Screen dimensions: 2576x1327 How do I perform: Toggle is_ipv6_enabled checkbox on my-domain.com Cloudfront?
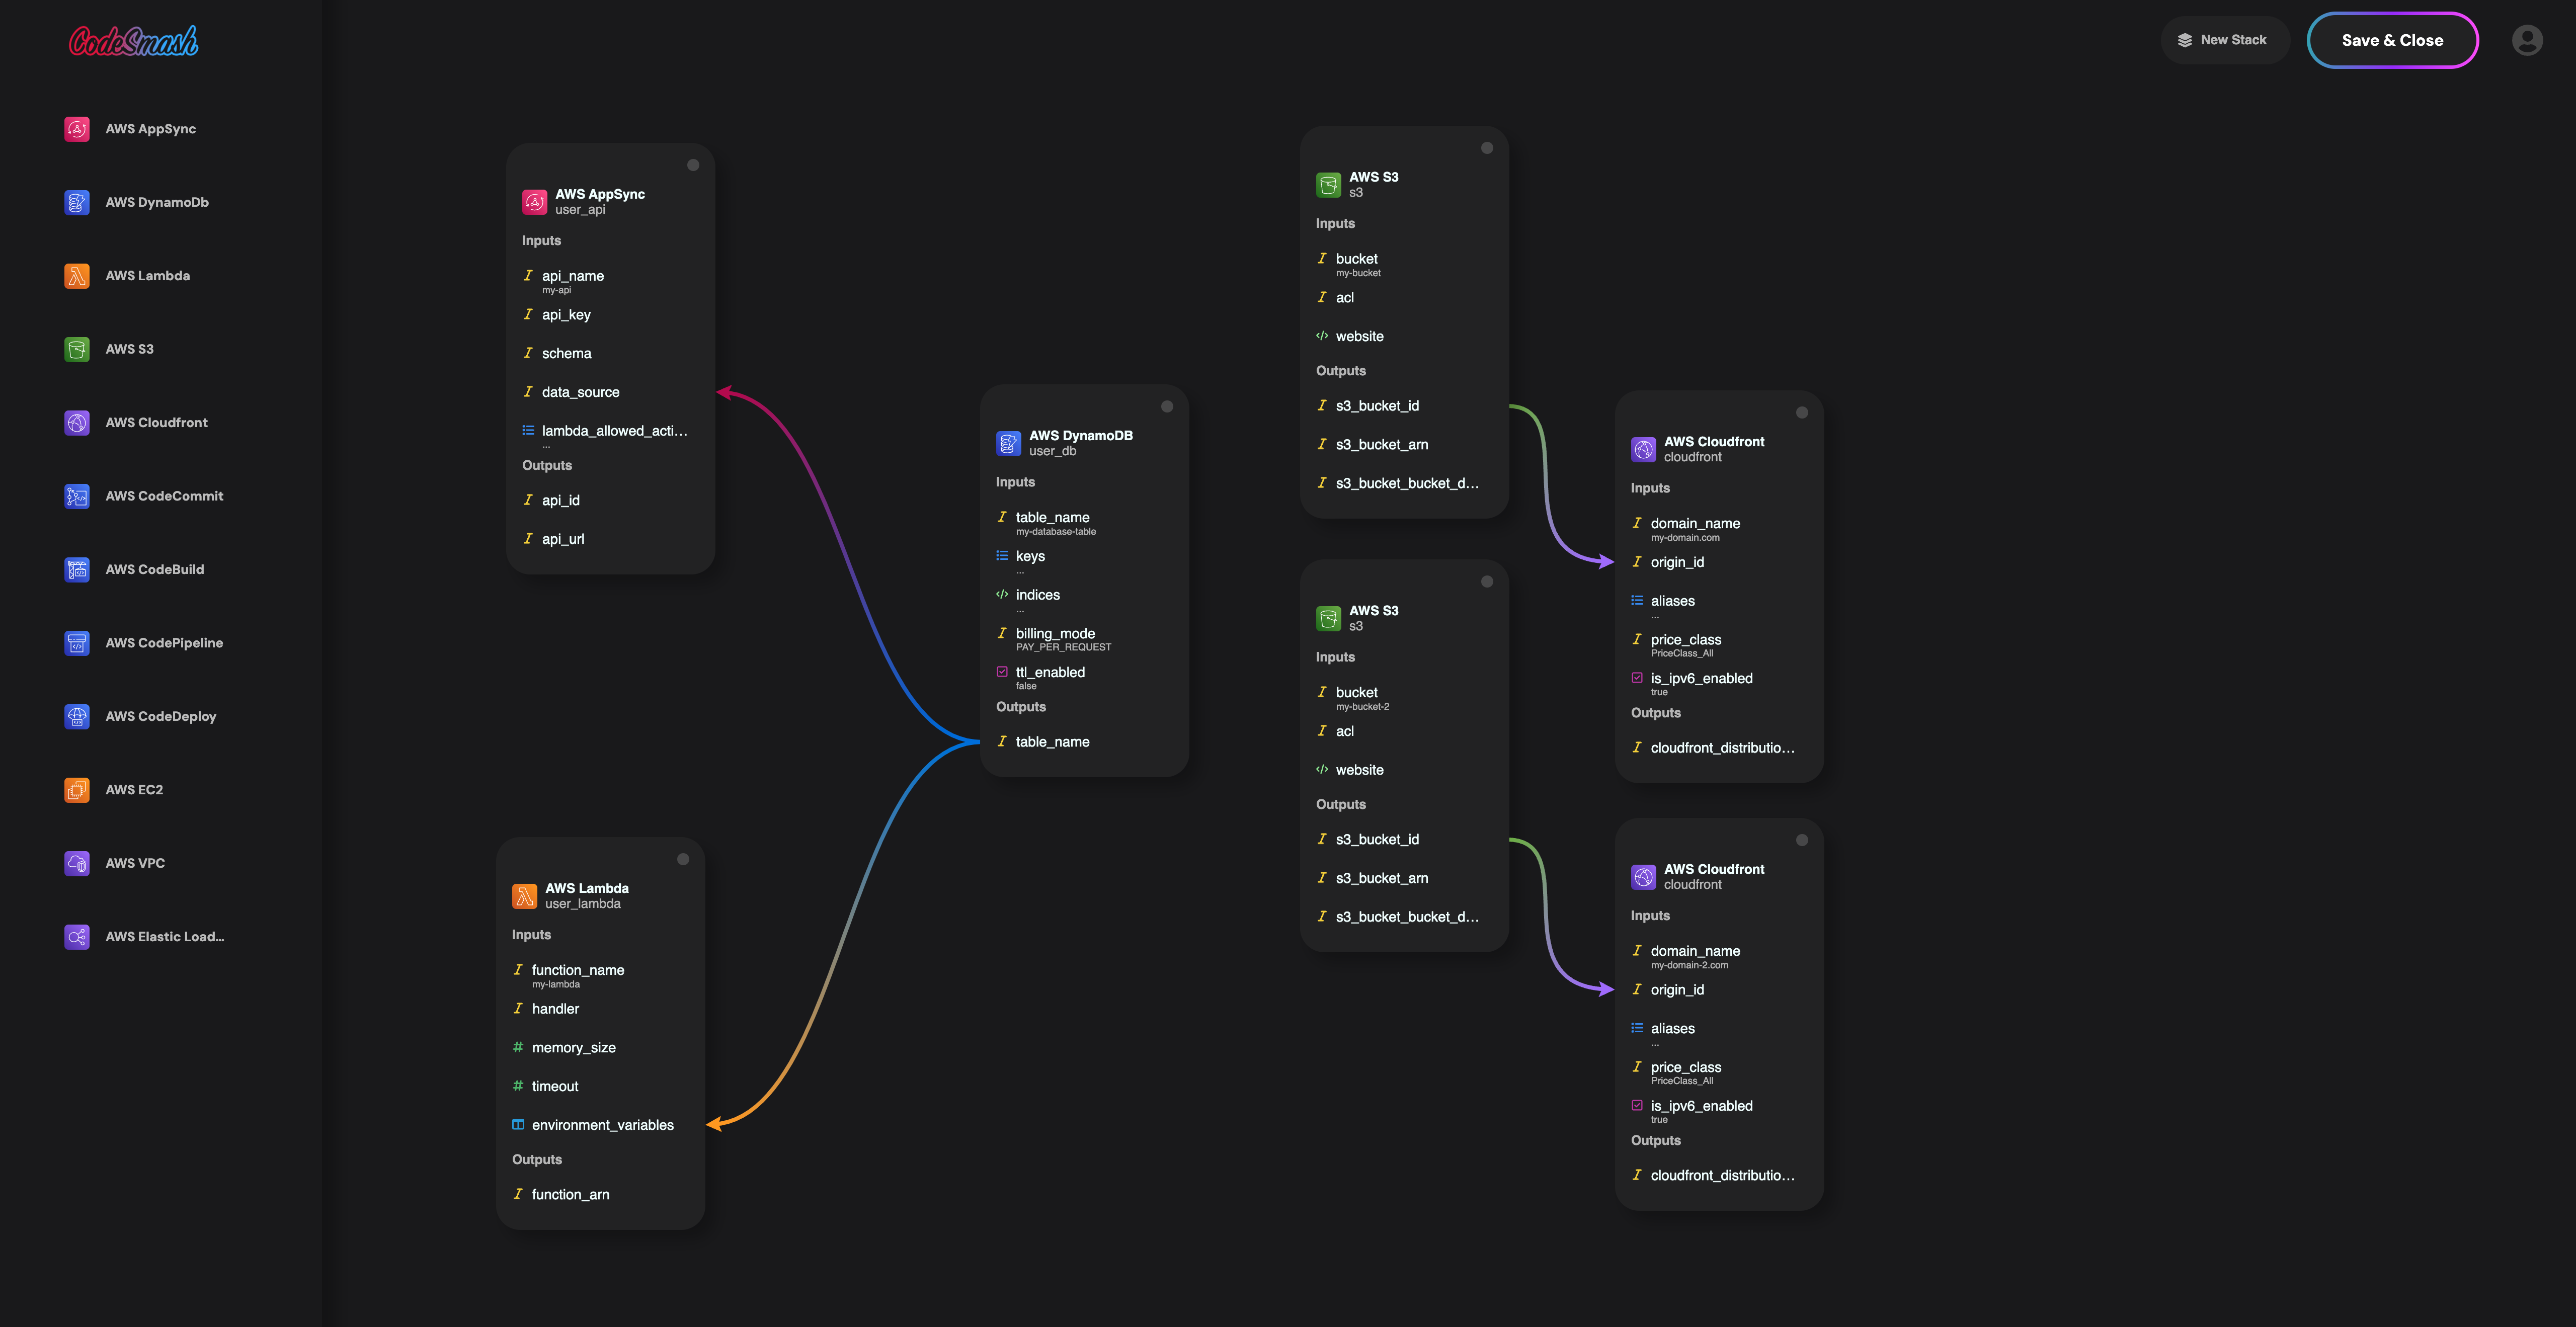point(1637,678)
